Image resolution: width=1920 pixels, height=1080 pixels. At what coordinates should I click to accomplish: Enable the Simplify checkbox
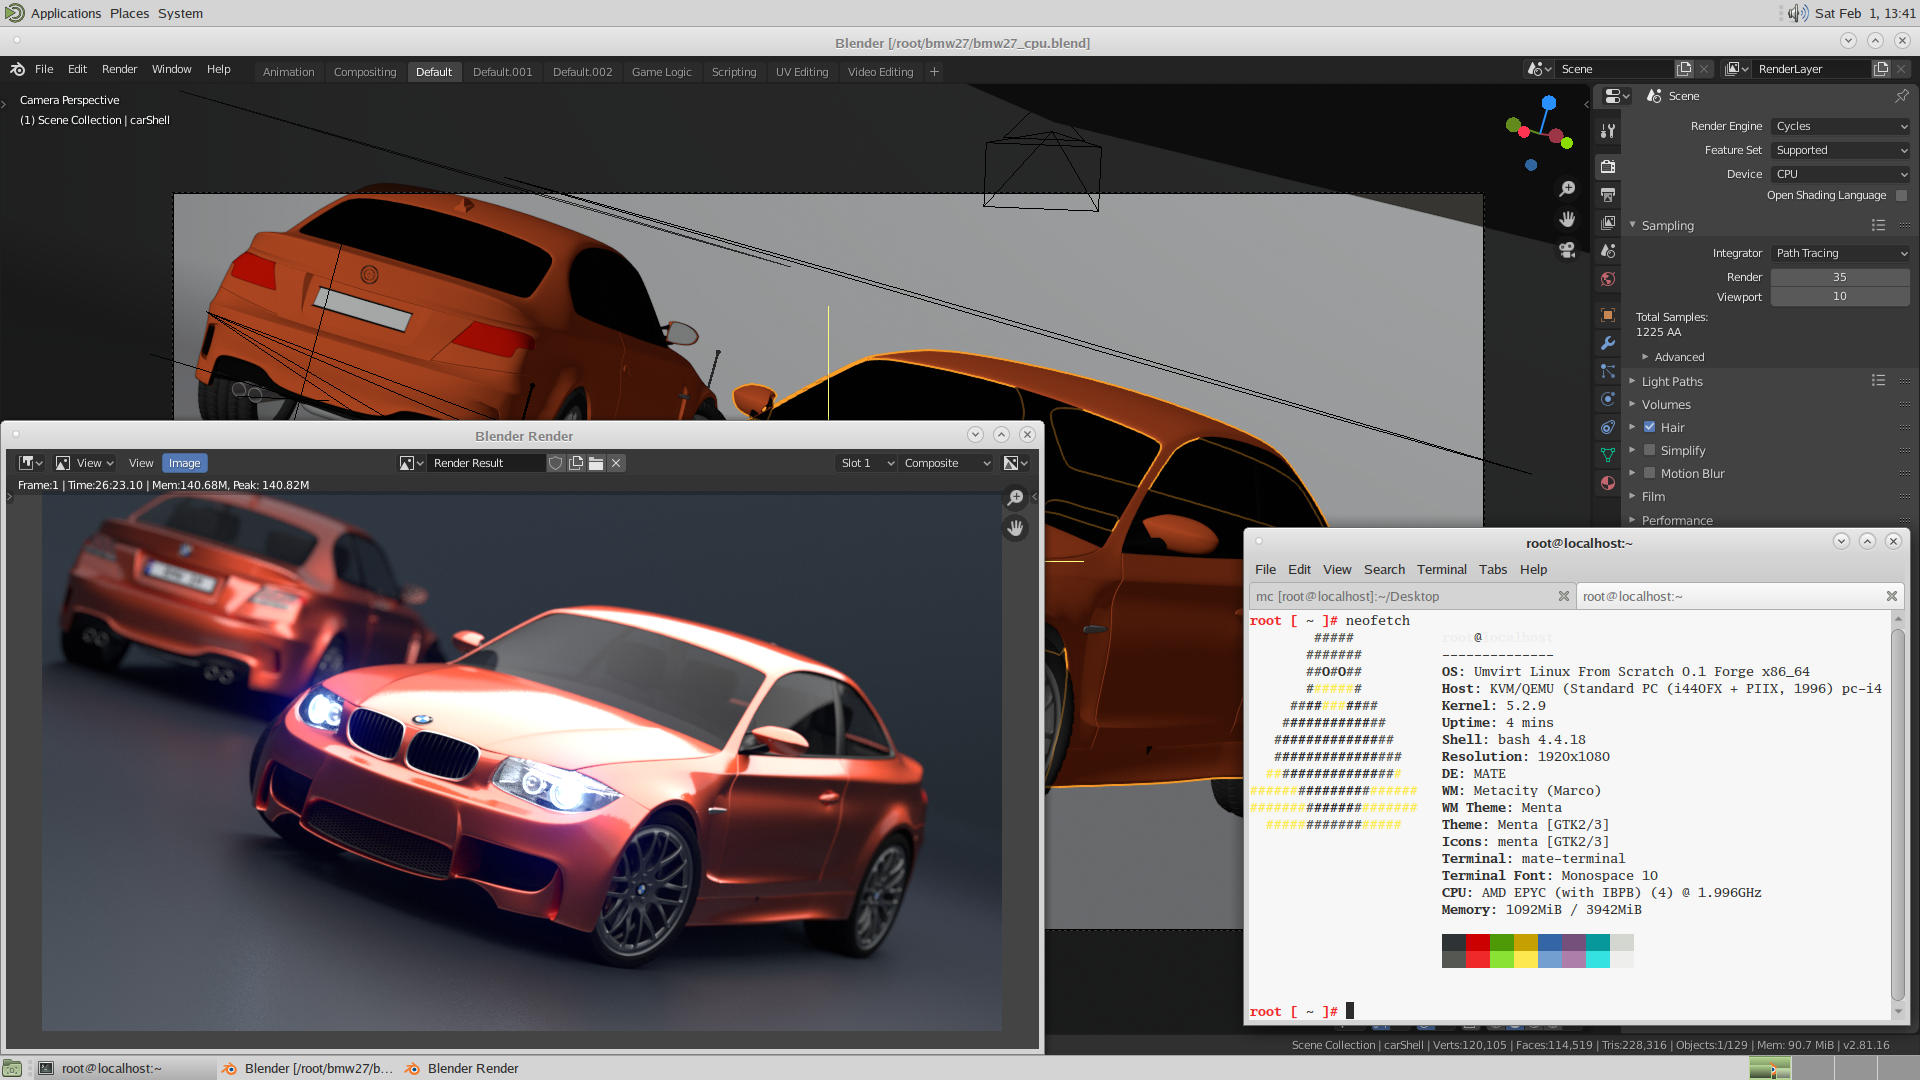coord(1650,450)
